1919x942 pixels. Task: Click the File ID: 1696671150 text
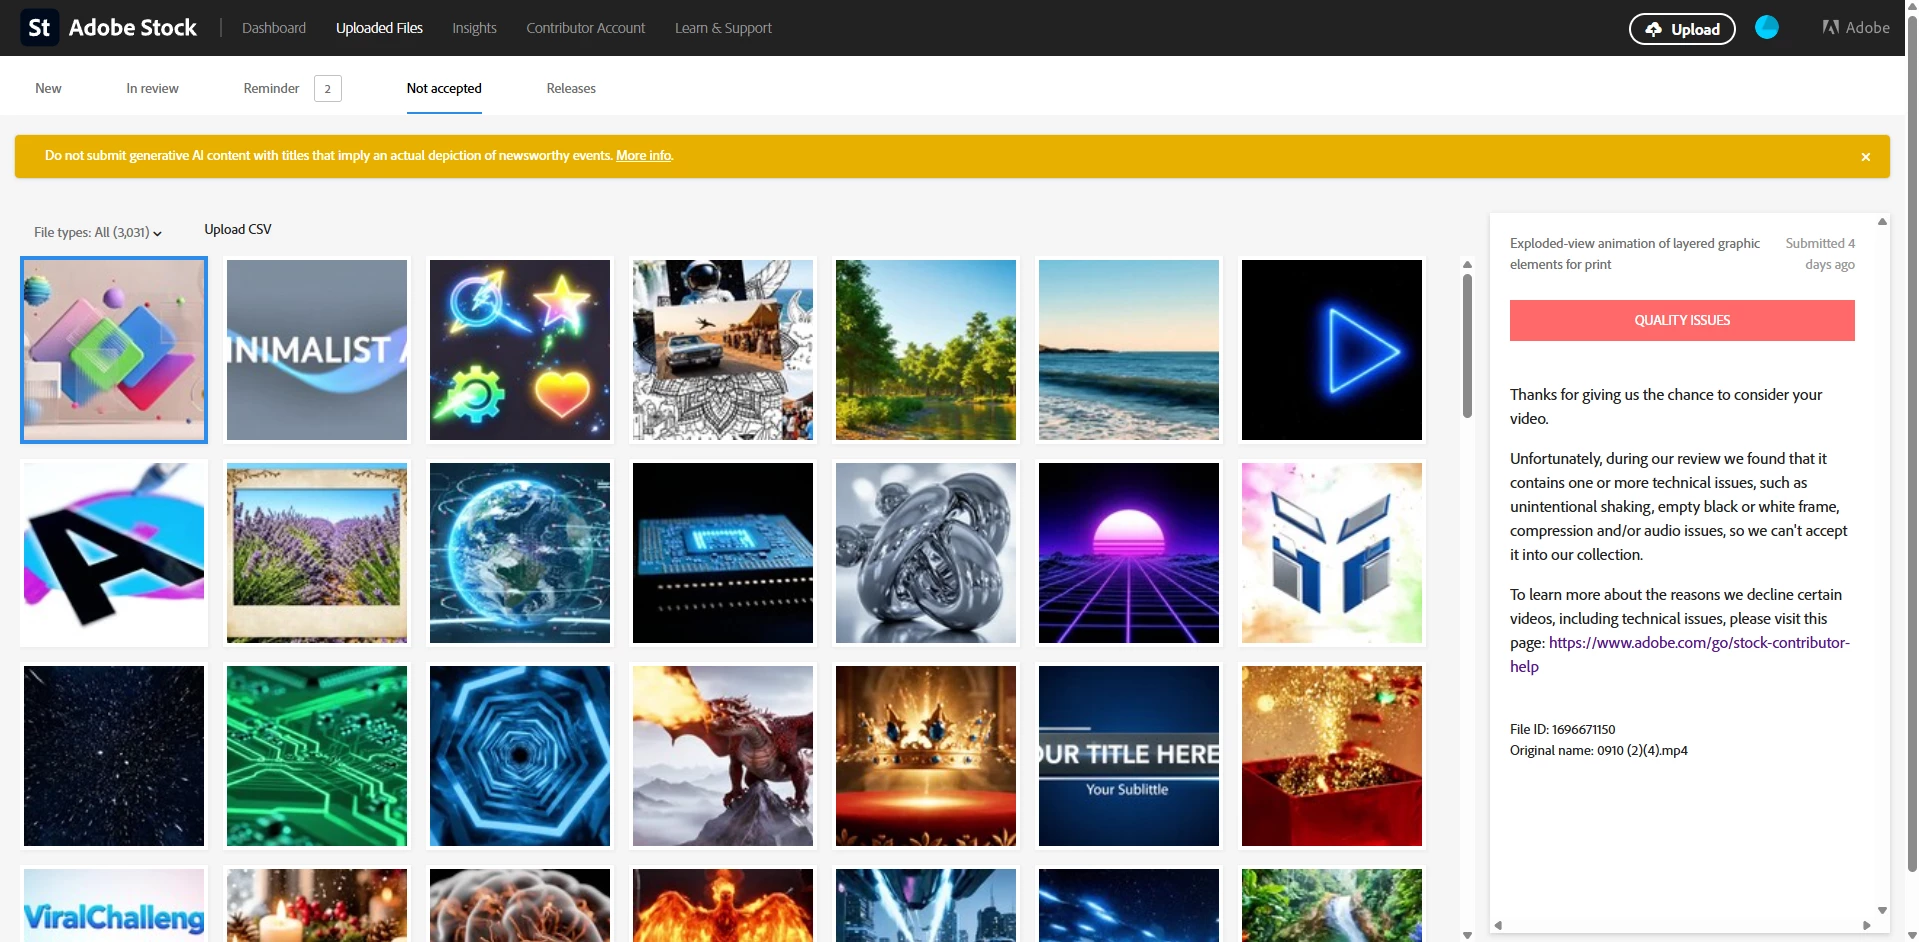pos(1562,729)
